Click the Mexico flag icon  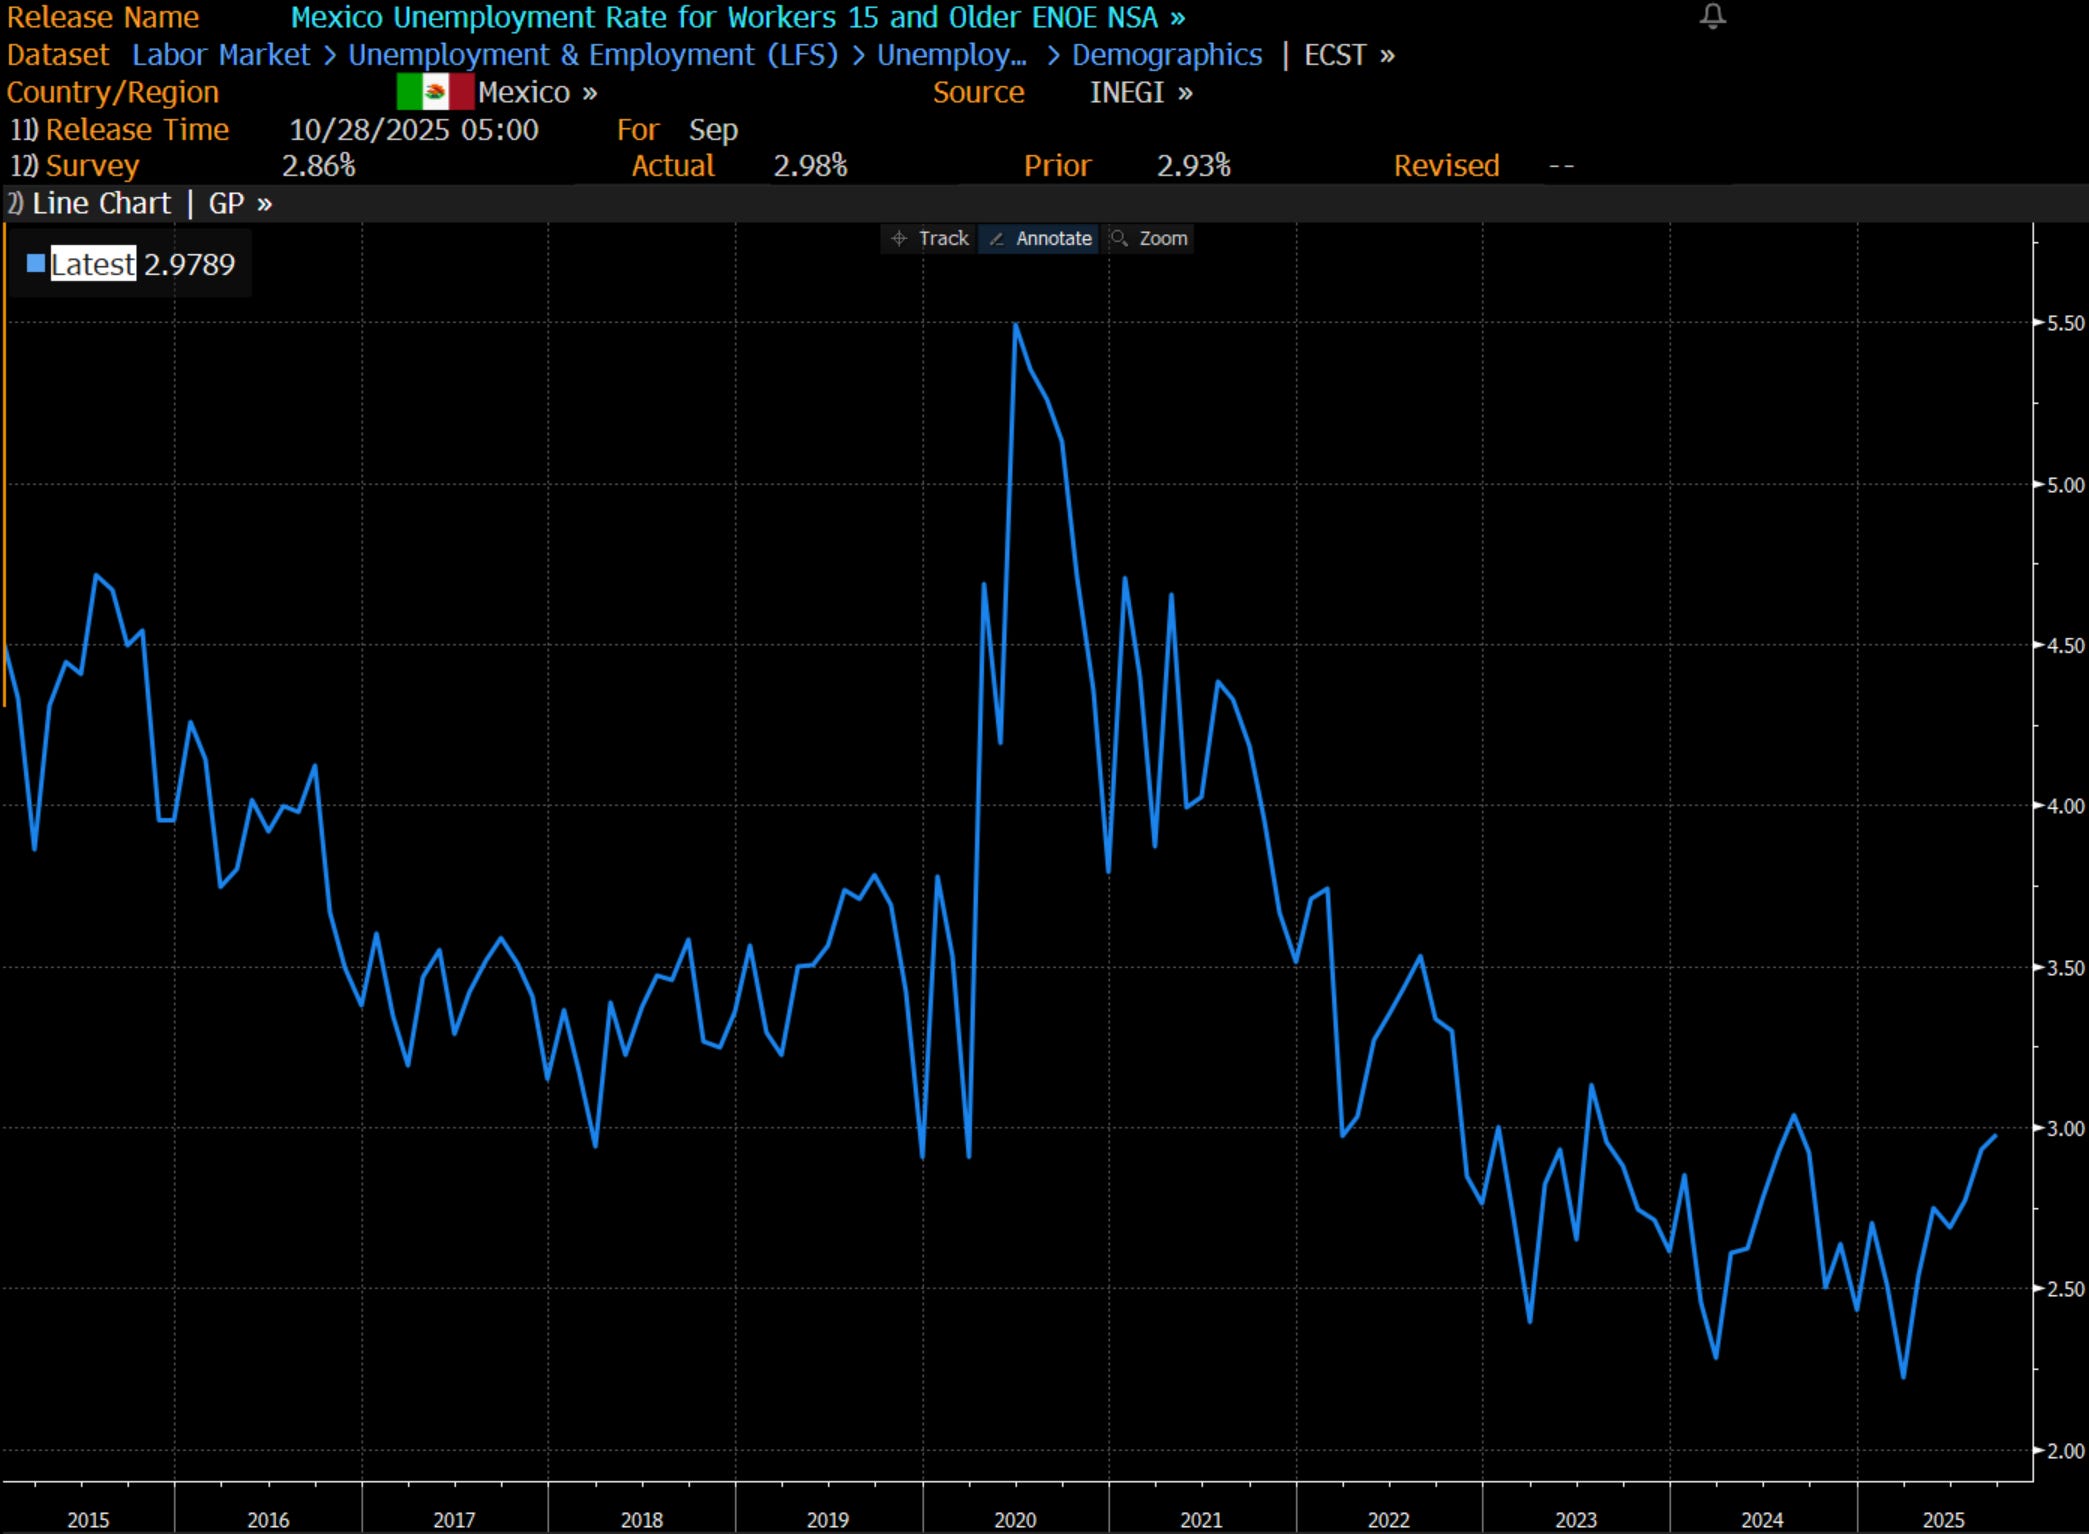tap(434, 92)
